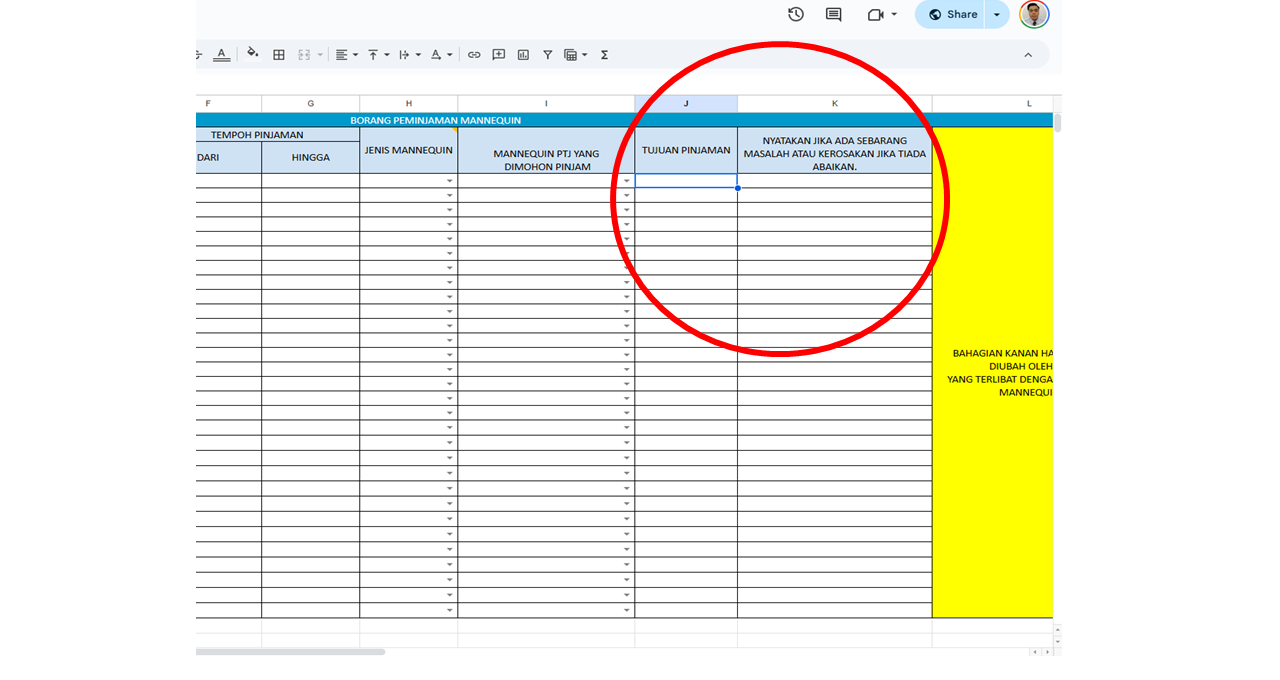Click the insert comment icon

tap(499, 55)
